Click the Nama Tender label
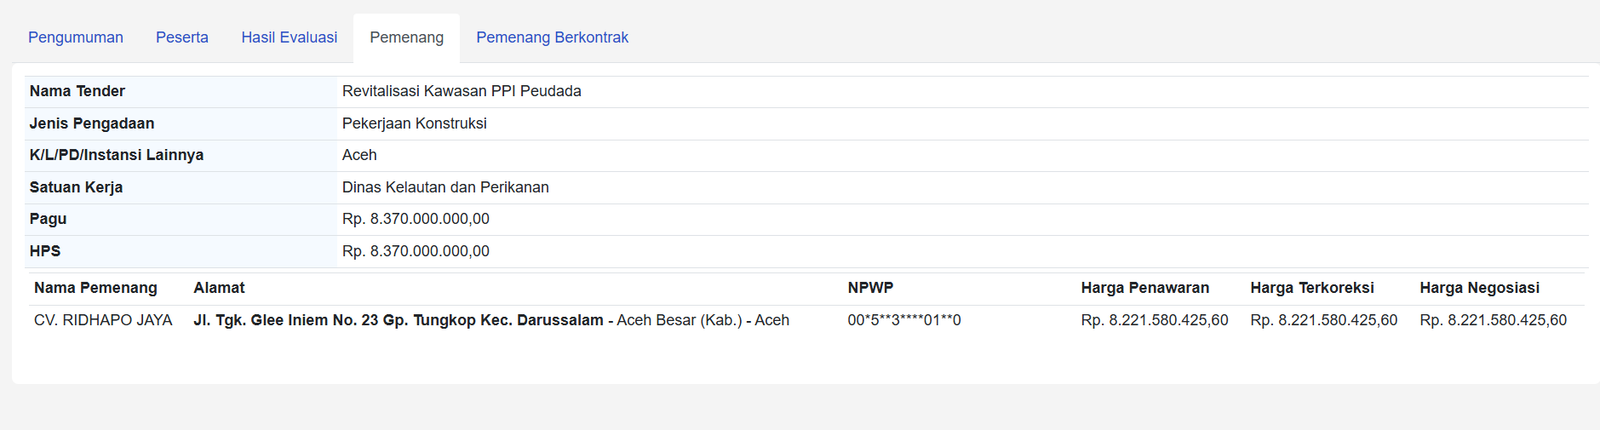 (x=77, y=91)
